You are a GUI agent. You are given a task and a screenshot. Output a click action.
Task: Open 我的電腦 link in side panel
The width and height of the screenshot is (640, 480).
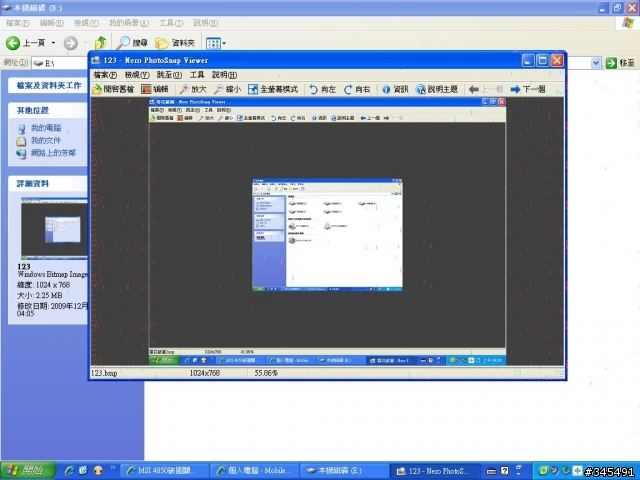[46, 128]
